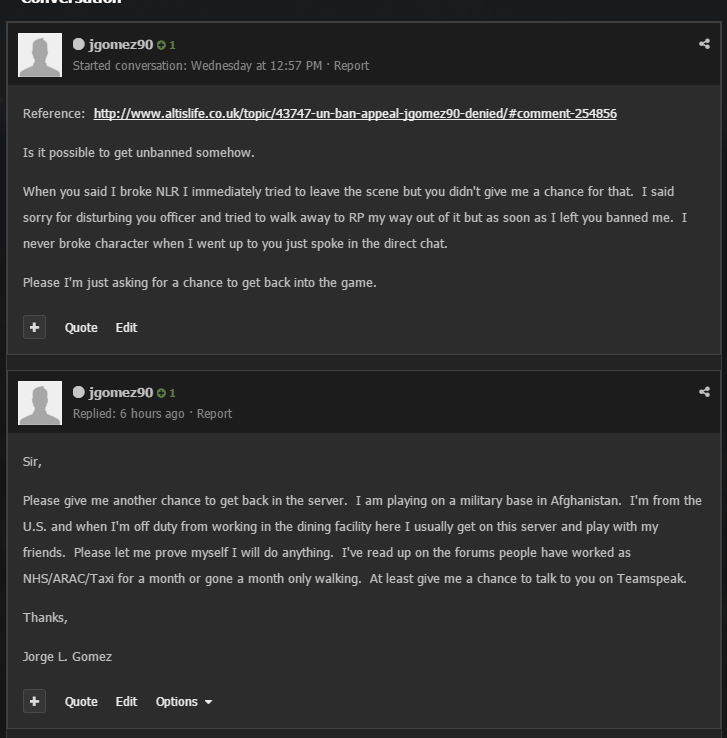Screen dimensions: 727x738
Task: Click plus multiquote button on reply message
Action: pyautogui.click(x=34, y=701)
